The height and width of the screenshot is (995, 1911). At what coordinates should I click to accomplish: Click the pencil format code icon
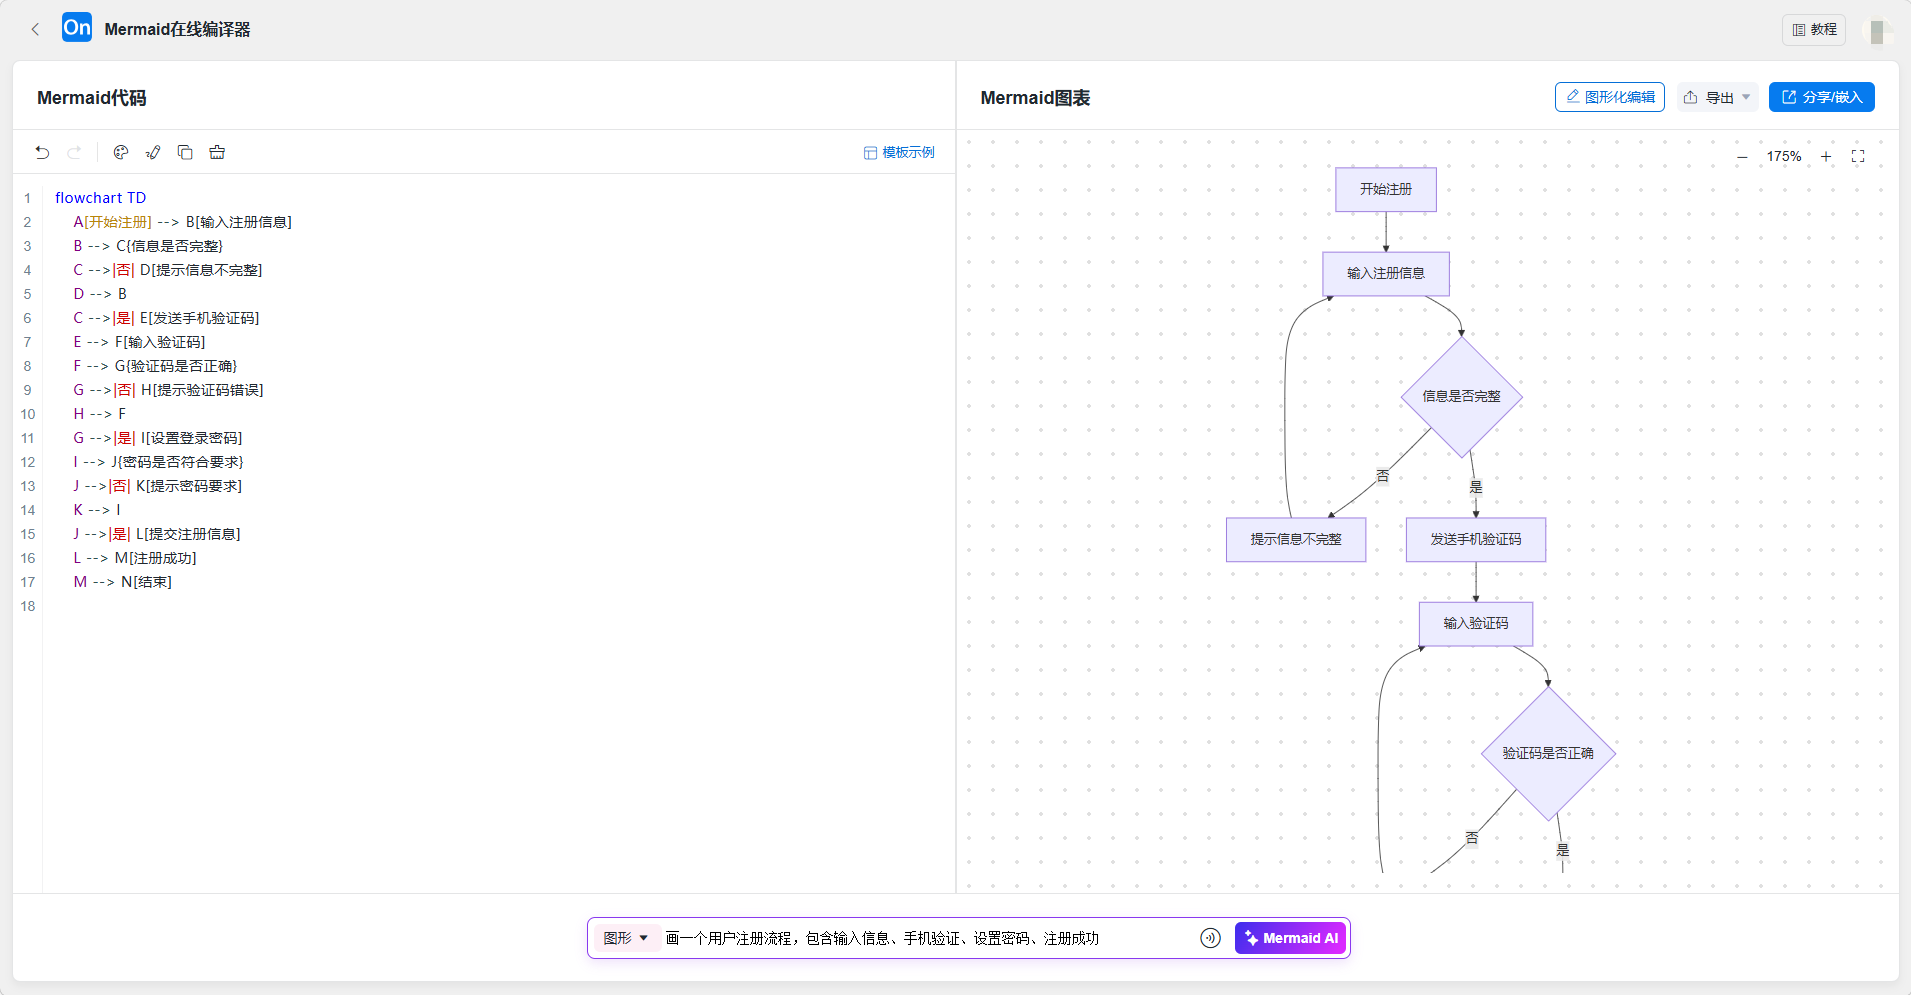[153, 152]
